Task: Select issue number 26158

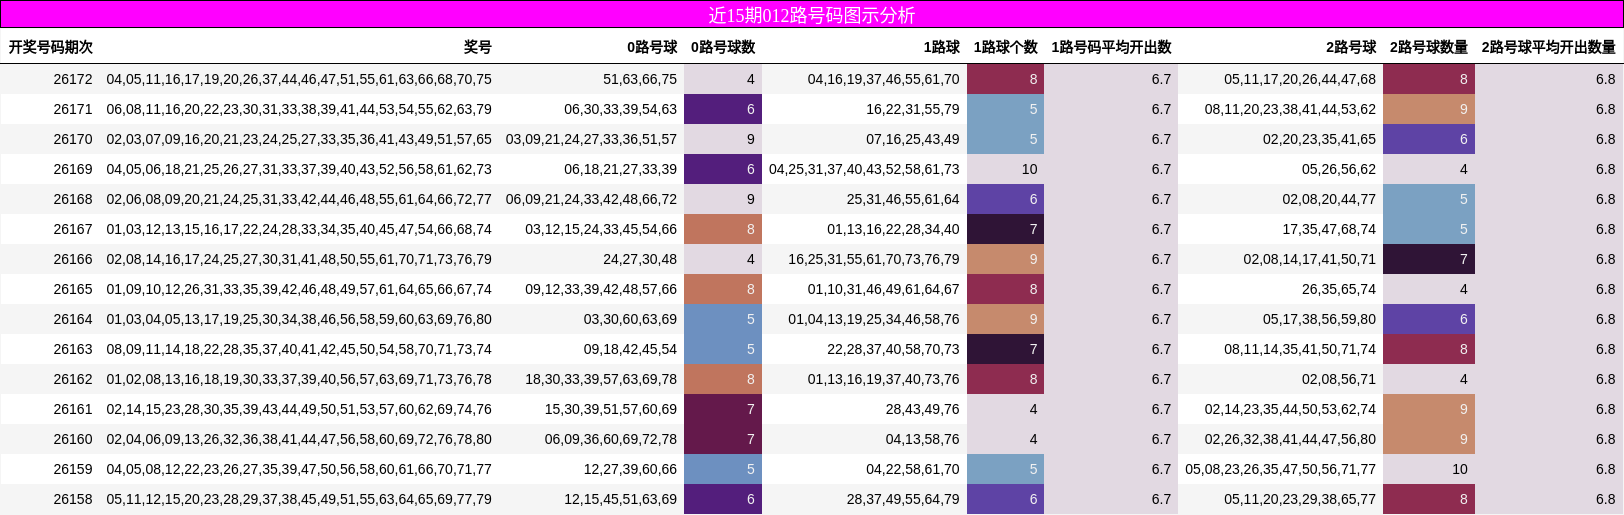Action: coord(73,499)
